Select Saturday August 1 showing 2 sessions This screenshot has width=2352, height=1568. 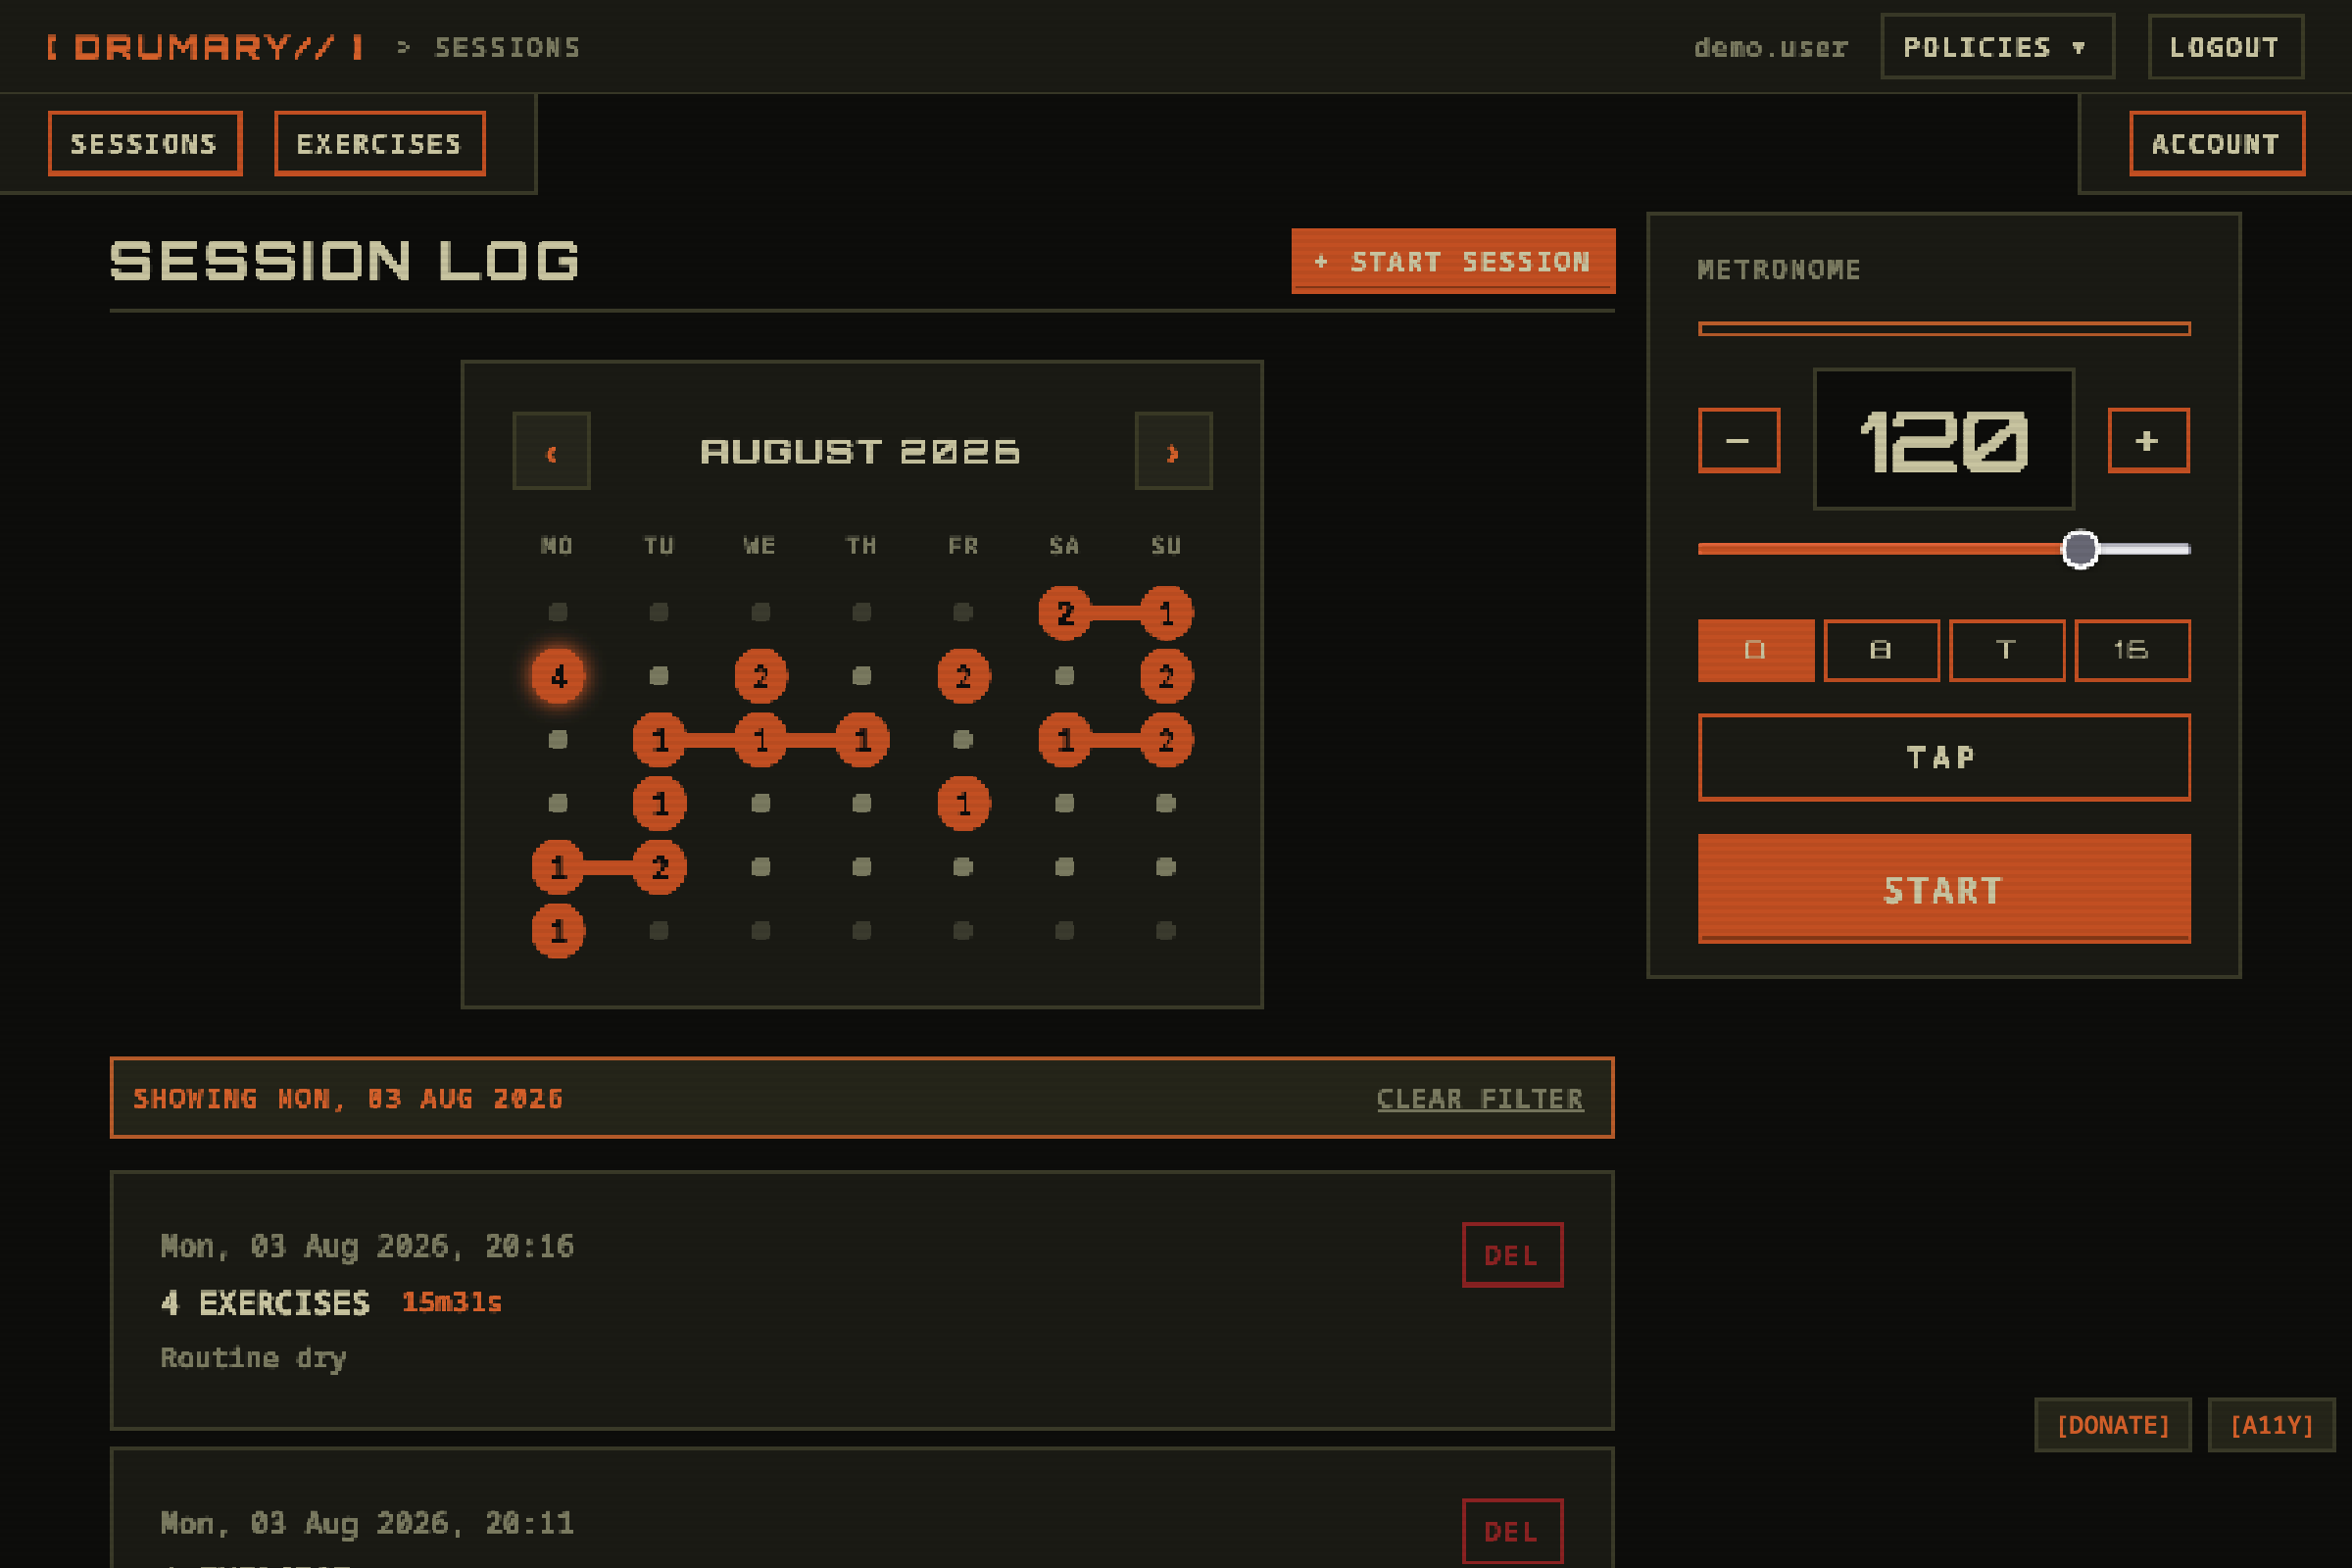click(x=1064, y=612)
